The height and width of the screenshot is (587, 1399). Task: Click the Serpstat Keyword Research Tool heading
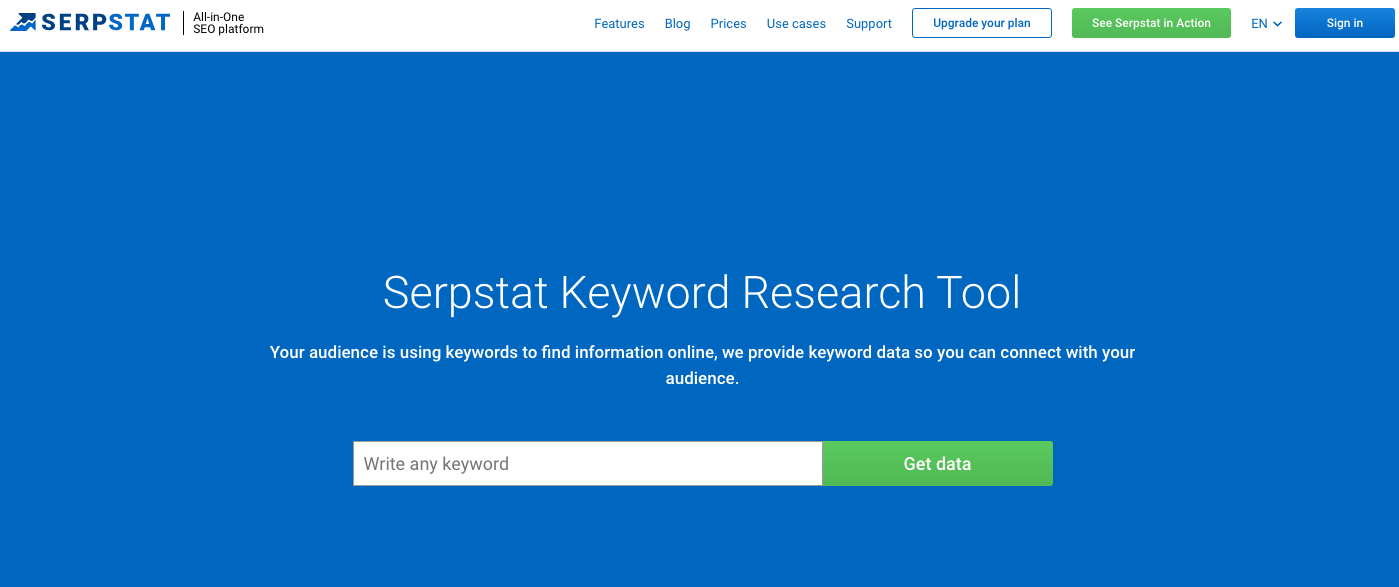702,293
